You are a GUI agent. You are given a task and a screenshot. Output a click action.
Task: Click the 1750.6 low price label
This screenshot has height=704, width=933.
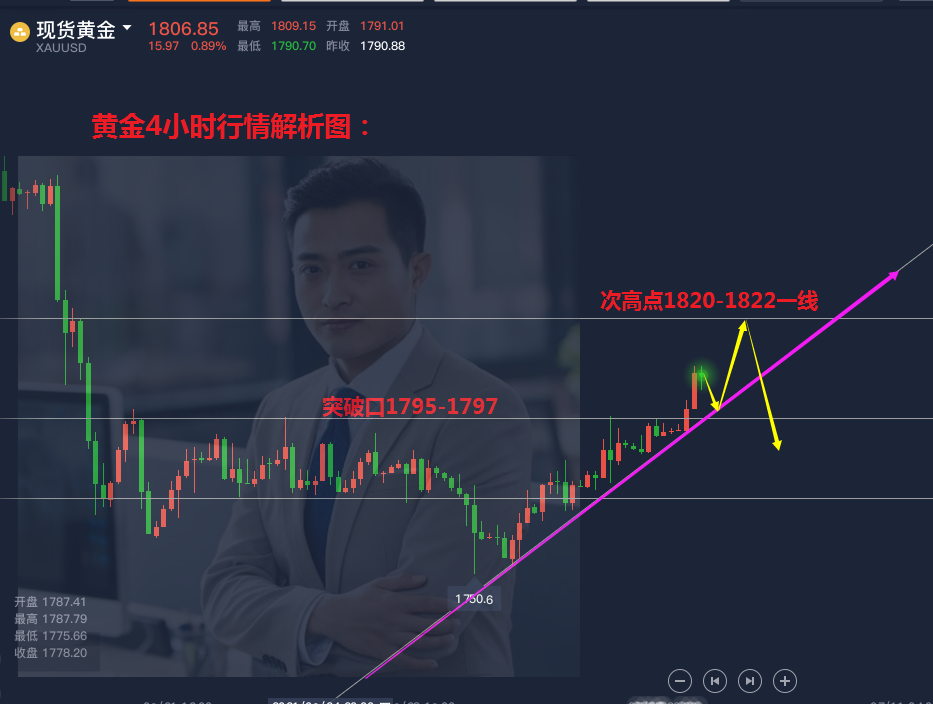(x=474, y=599)
